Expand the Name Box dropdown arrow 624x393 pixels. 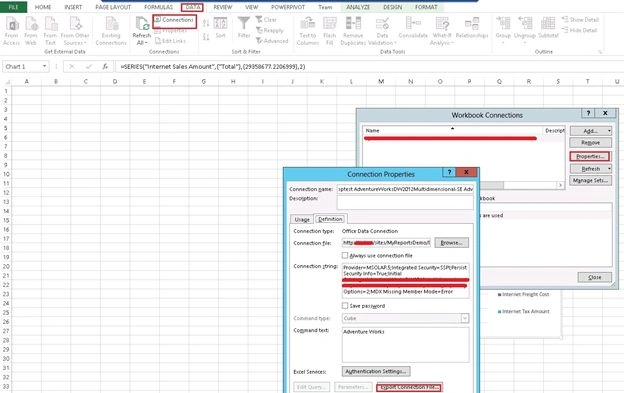(45, 66)
